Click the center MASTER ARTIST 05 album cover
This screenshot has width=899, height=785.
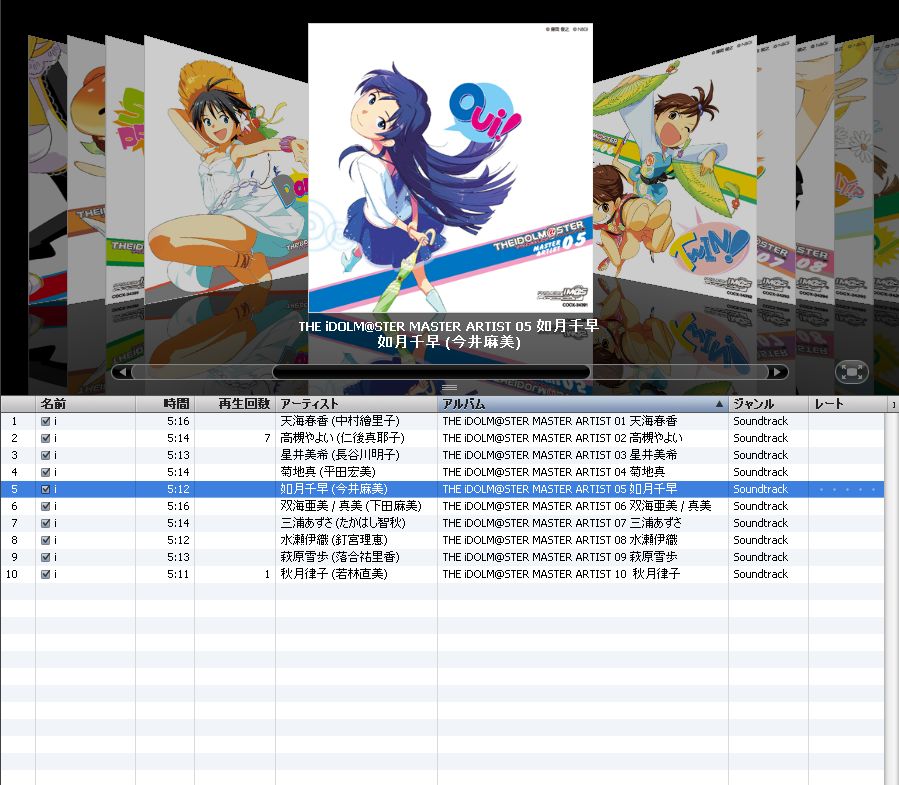tap(450, 167)
